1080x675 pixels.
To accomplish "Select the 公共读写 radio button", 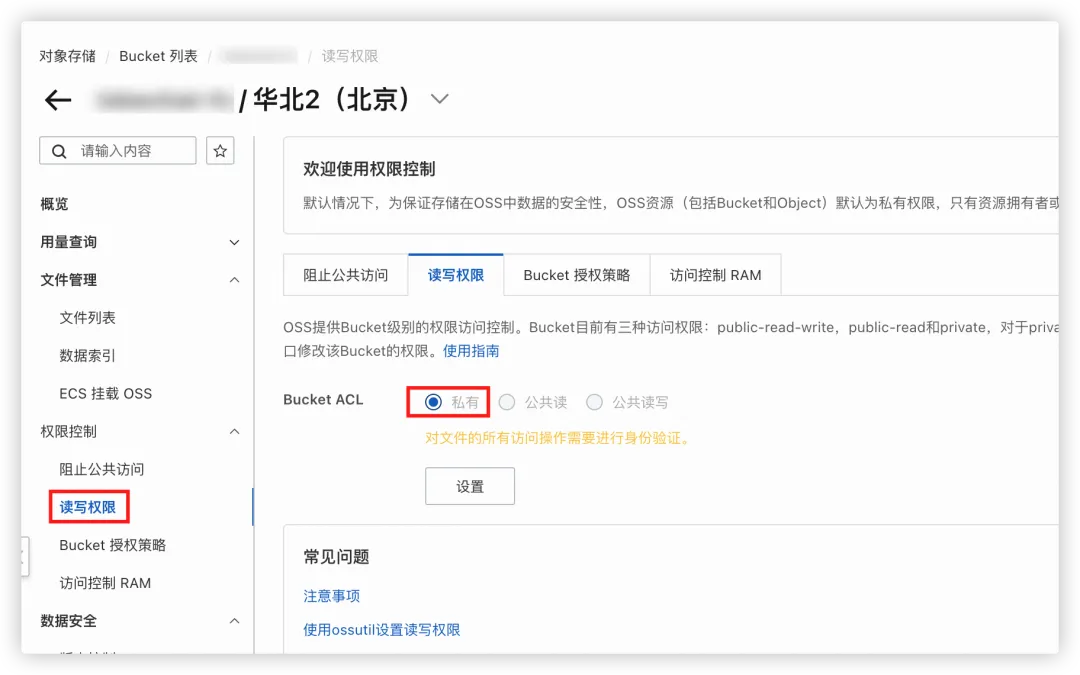I will [x=594, y=402].
